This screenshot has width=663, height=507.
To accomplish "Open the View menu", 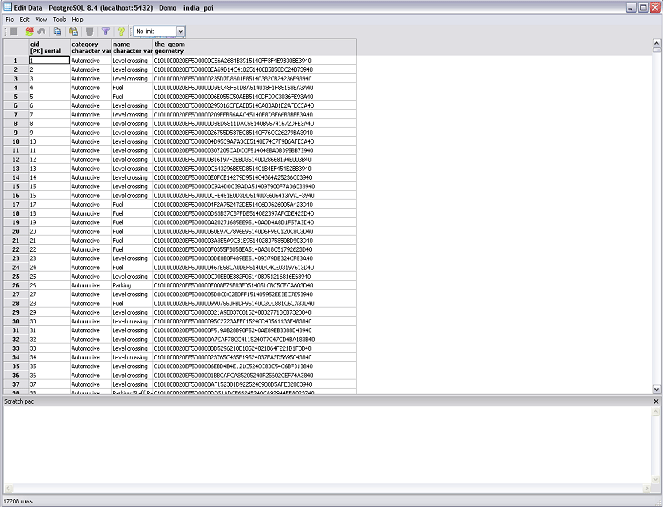I will pos(41,19).
